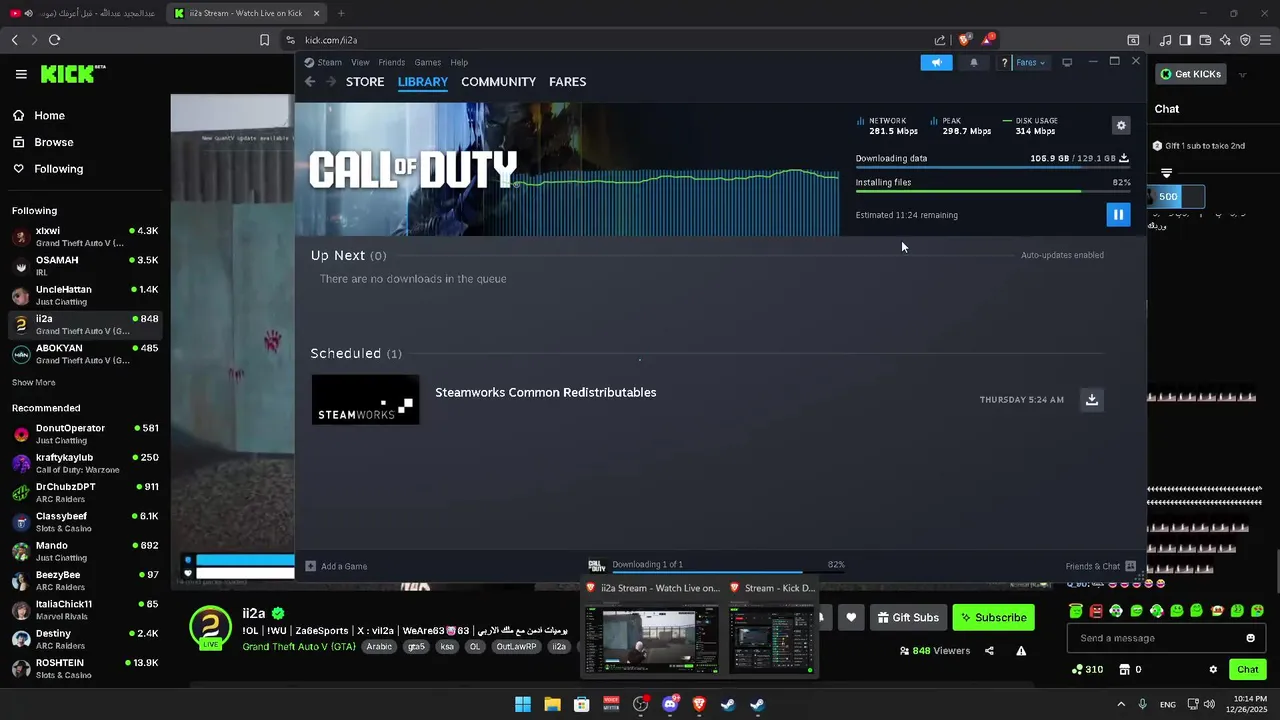This screenshot has height=720, width=1280.
Task: Open the Following page link
Action: coord(48,169)
